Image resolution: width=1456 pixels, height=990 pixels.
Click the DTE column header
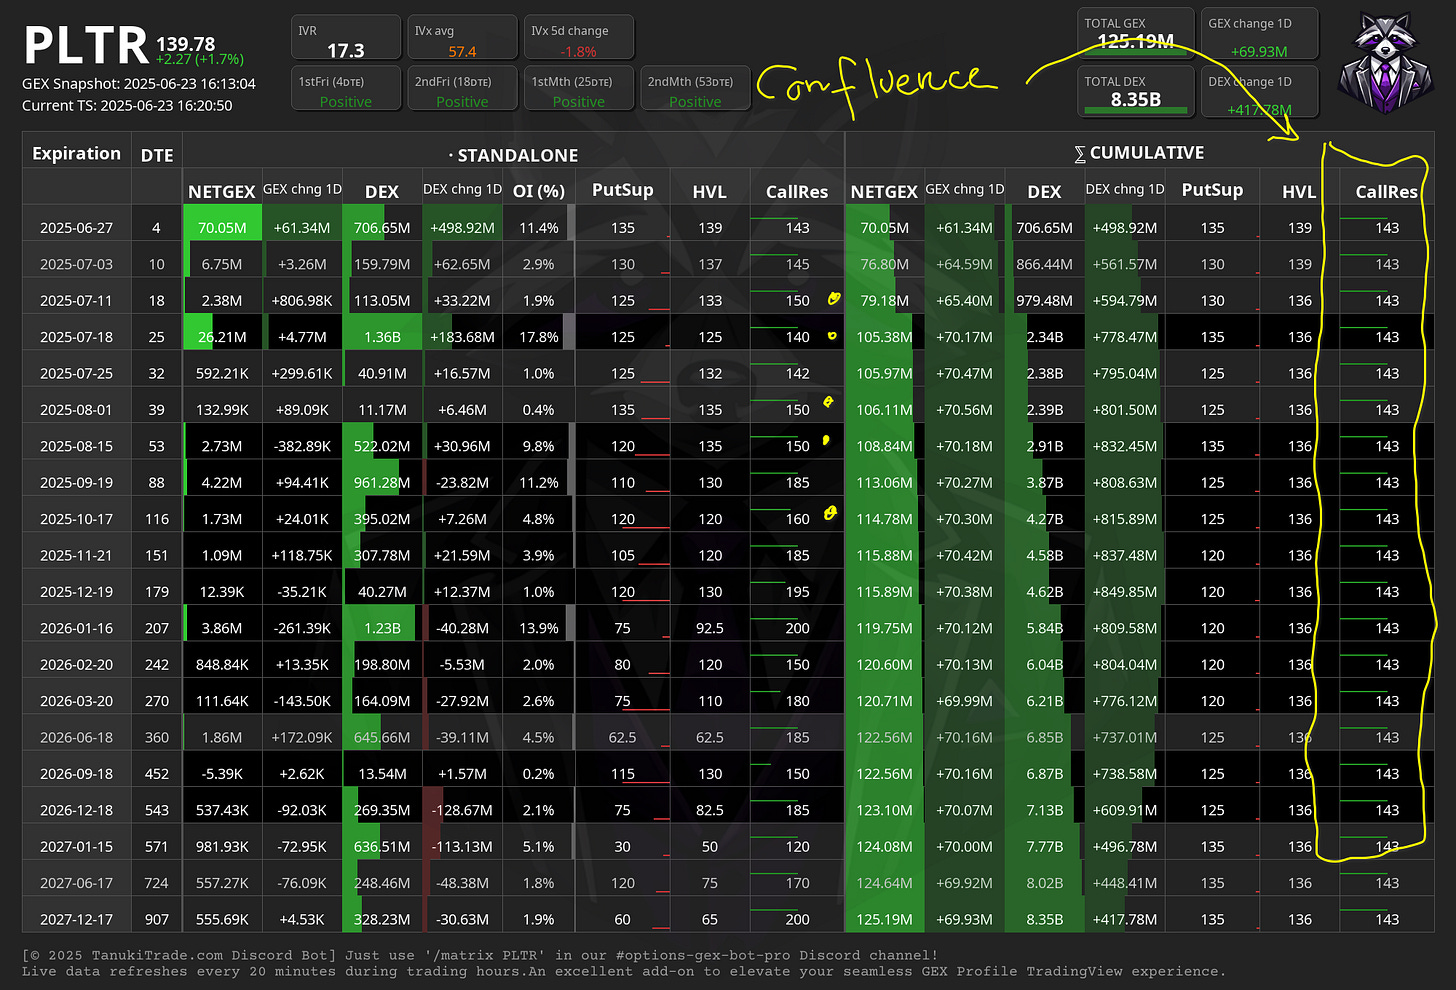click(x=157, y=155)
